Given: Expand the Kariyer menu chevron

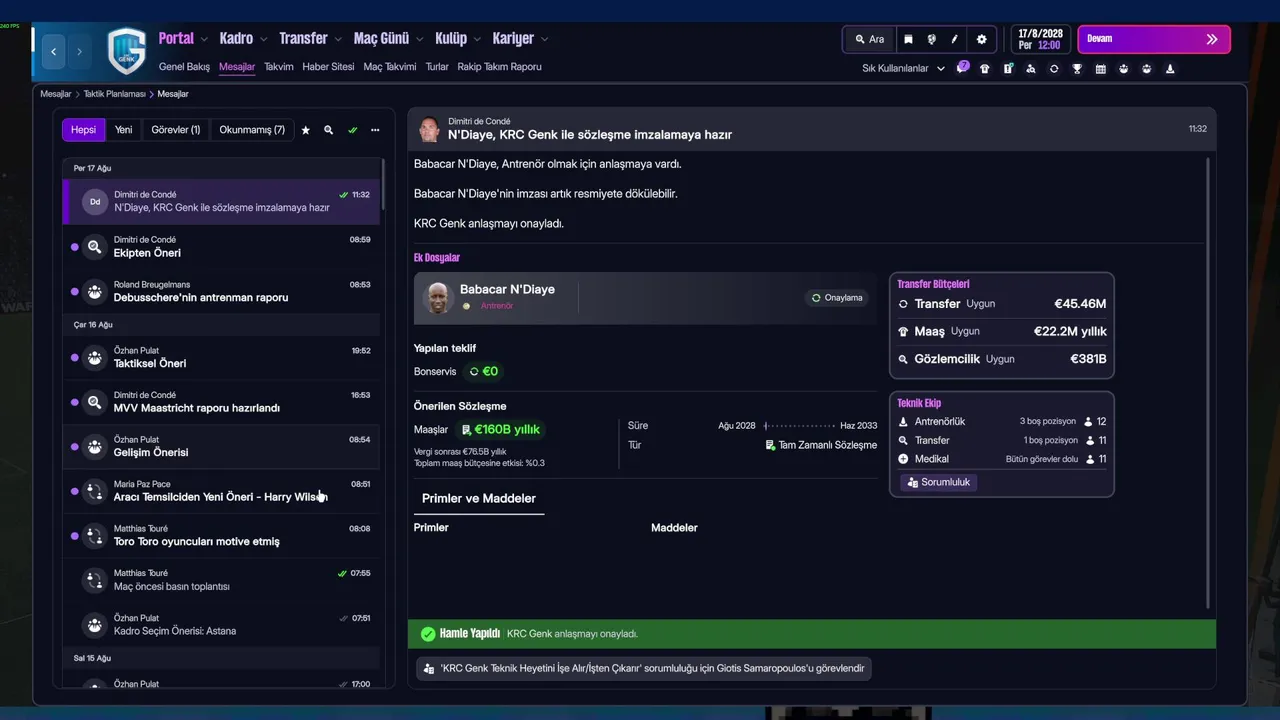Looking at the screenshot, I should (544, 39).
